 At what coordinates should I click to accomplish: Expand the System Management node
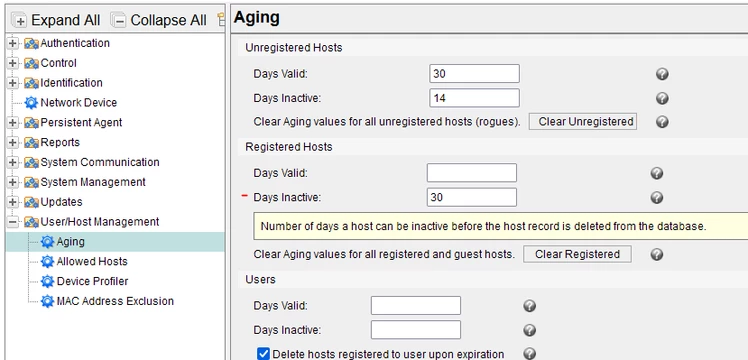tap(13, 183)
